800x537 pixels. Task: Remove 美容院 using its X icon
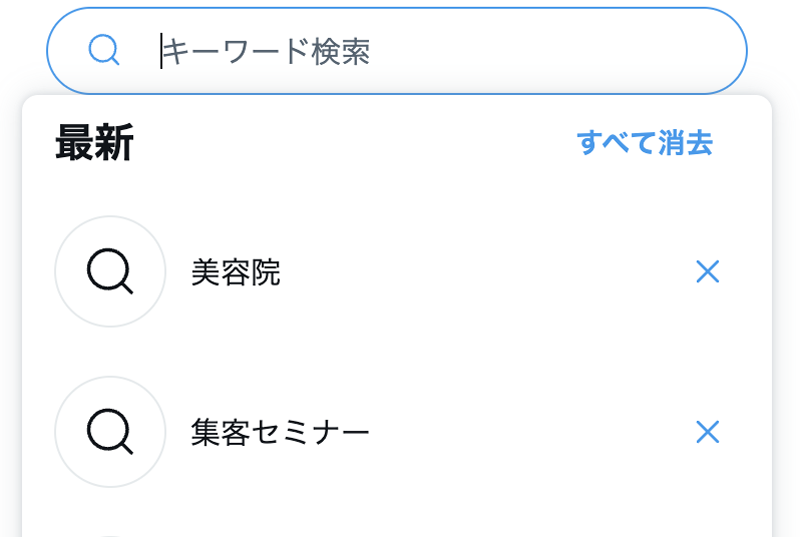[707, 272]
